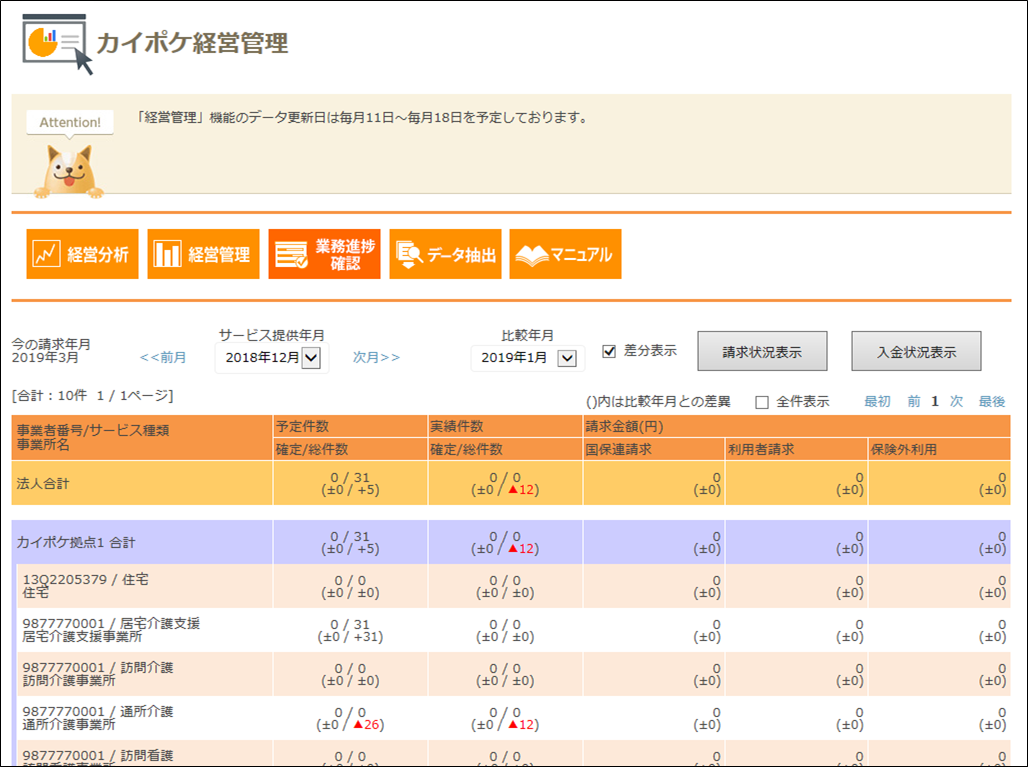Viewport: 1028px width, 767px height.
Task: Click the 請求状況表示 button
Action: click(x=762, y=351)
